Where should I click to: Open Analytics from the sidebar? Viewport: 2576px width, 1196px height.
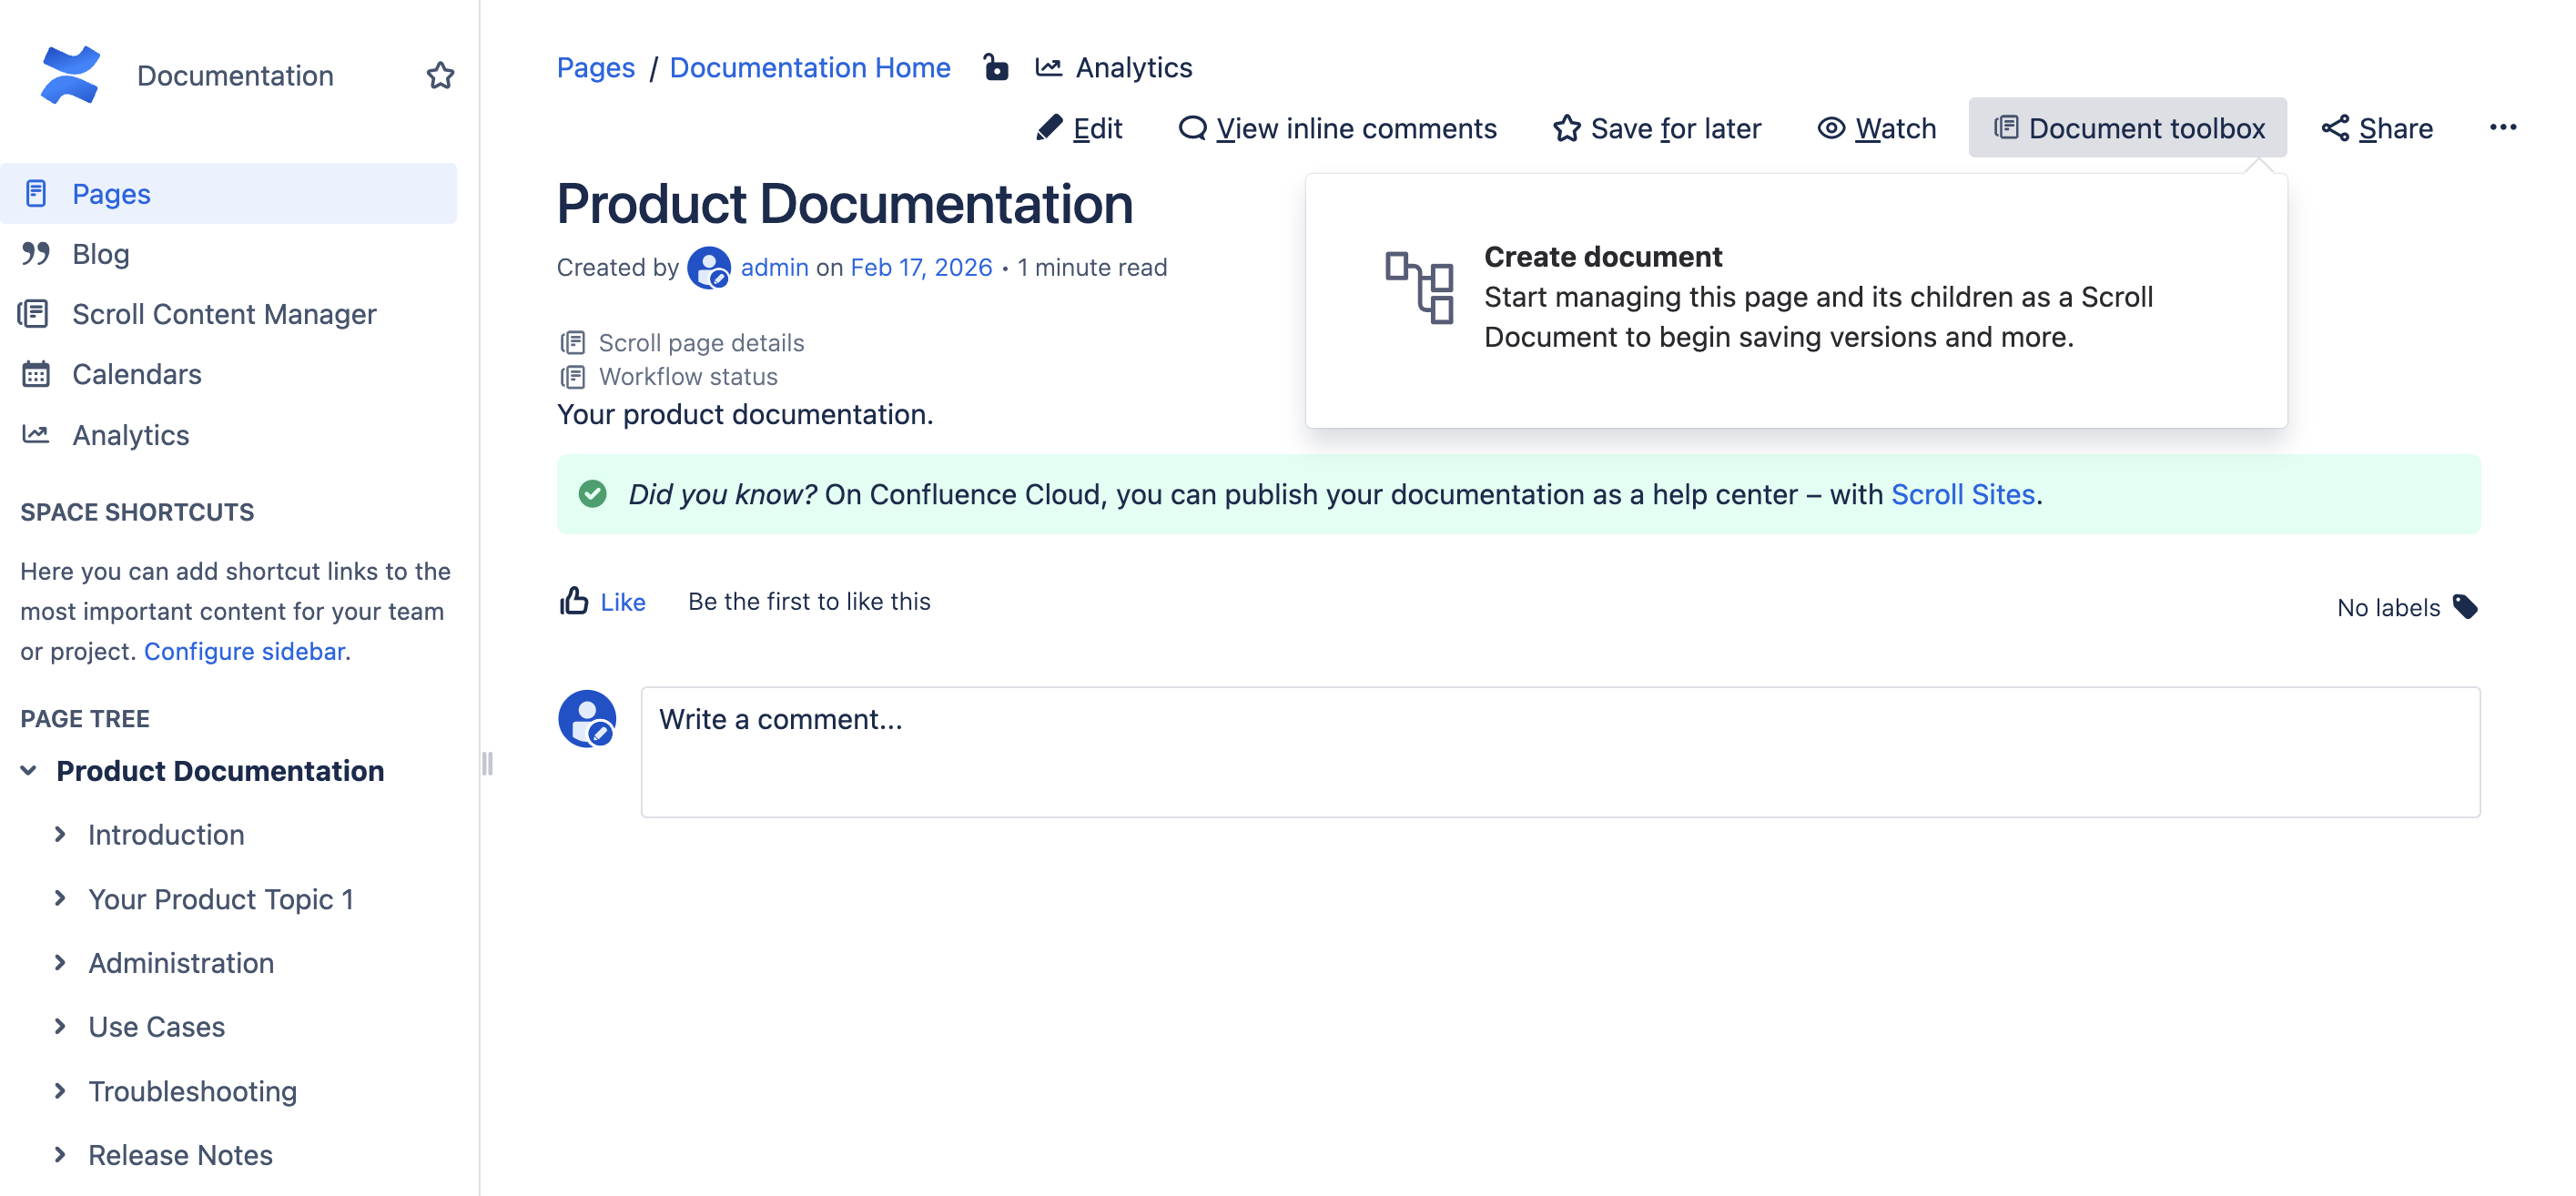pyautogui.click(x=130, y=434)
